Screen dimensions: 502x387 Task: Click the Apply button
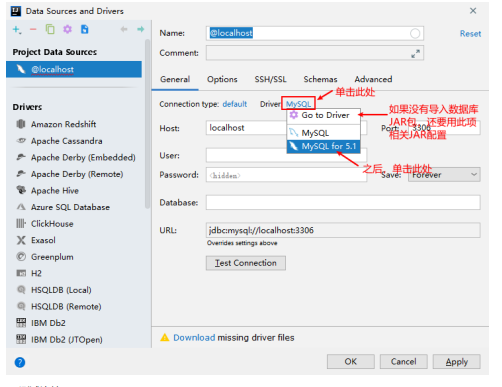tap(457, 362)
